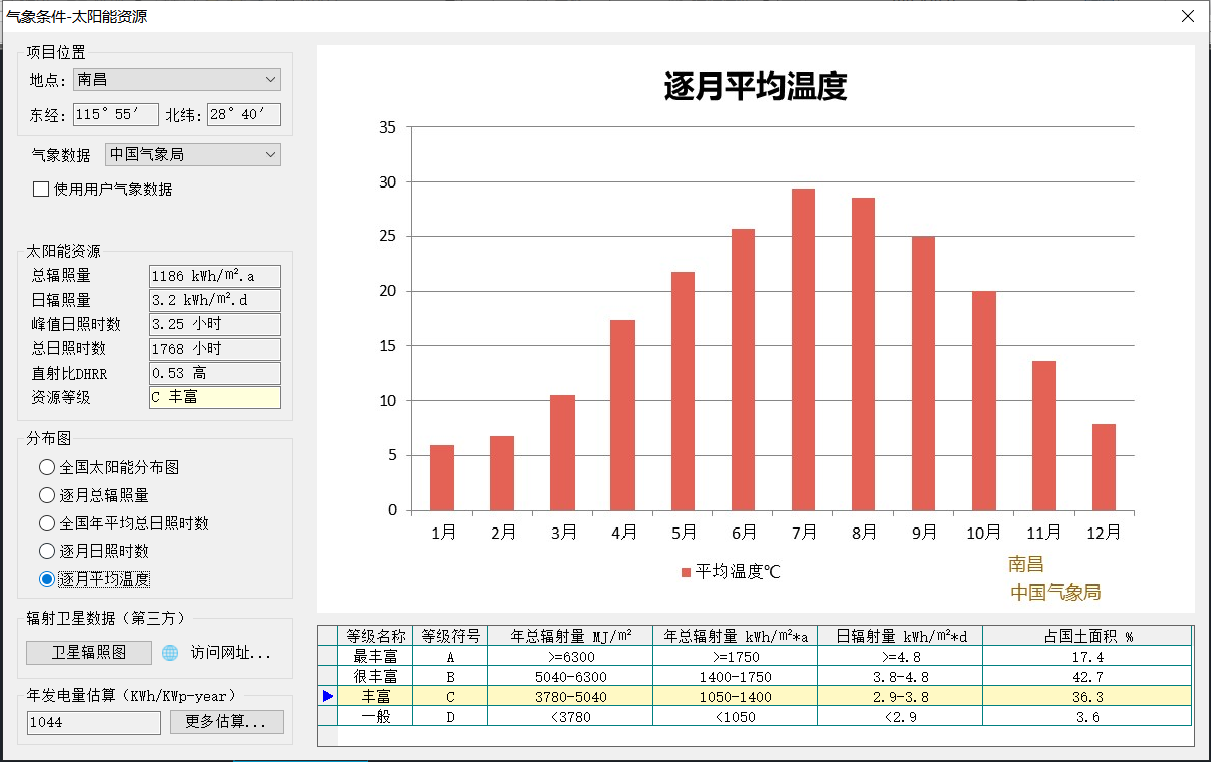
Task: Click the 年发电量估算 value field 1044
Action: tap(93, 722)
